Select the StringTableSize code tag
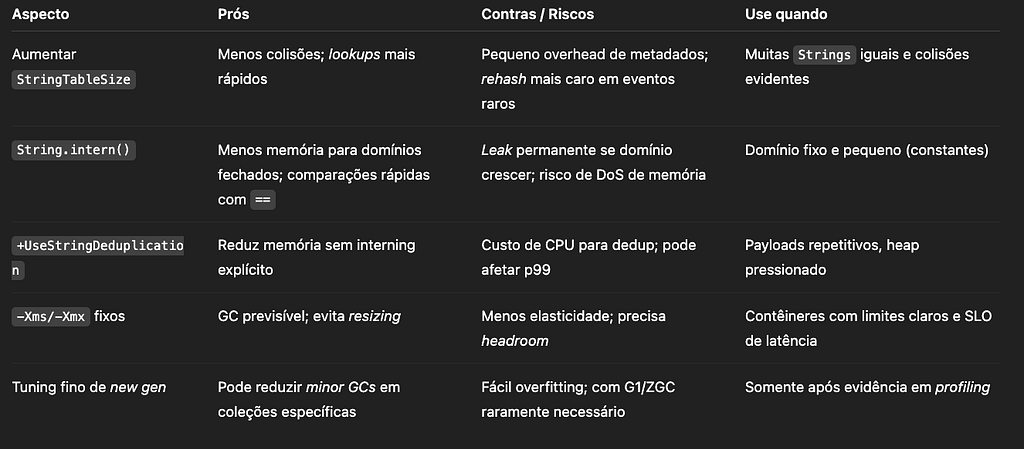This screenshot has width=1024, height=449. click(x=74, y=80)
